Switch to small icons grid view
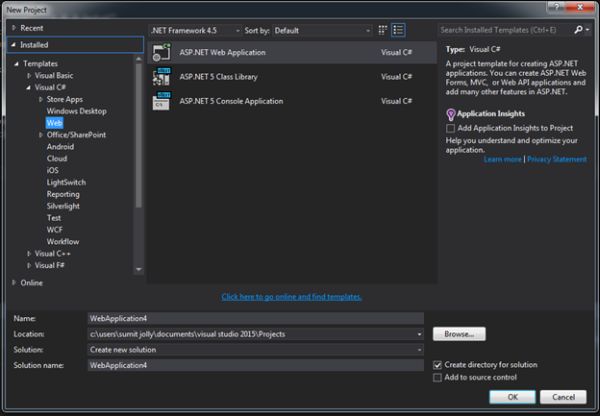 [x=382, y=30]
